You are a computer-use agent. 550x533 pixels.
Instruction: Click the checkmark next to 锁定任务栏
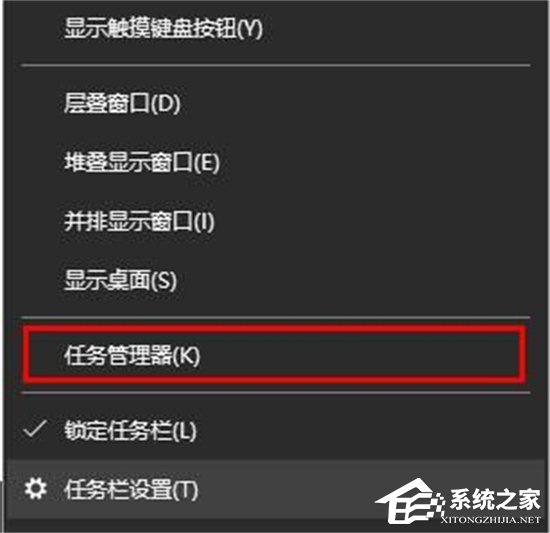click(x=34, y=429)
